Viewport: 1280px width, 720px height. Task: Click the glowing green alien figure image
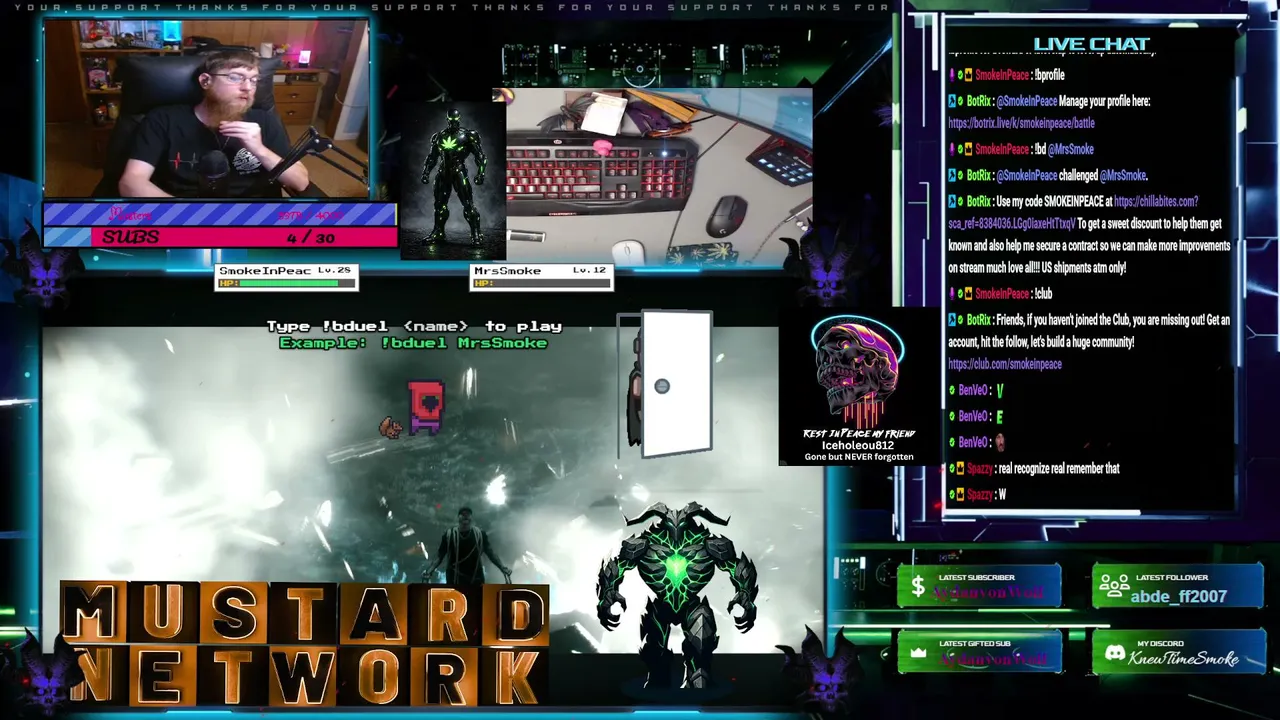[452, 180]
